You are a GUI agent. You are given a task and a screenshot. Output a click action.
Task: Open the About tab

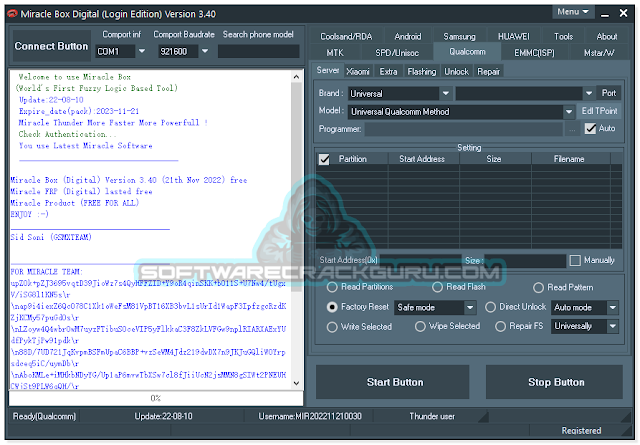point(607,37)
